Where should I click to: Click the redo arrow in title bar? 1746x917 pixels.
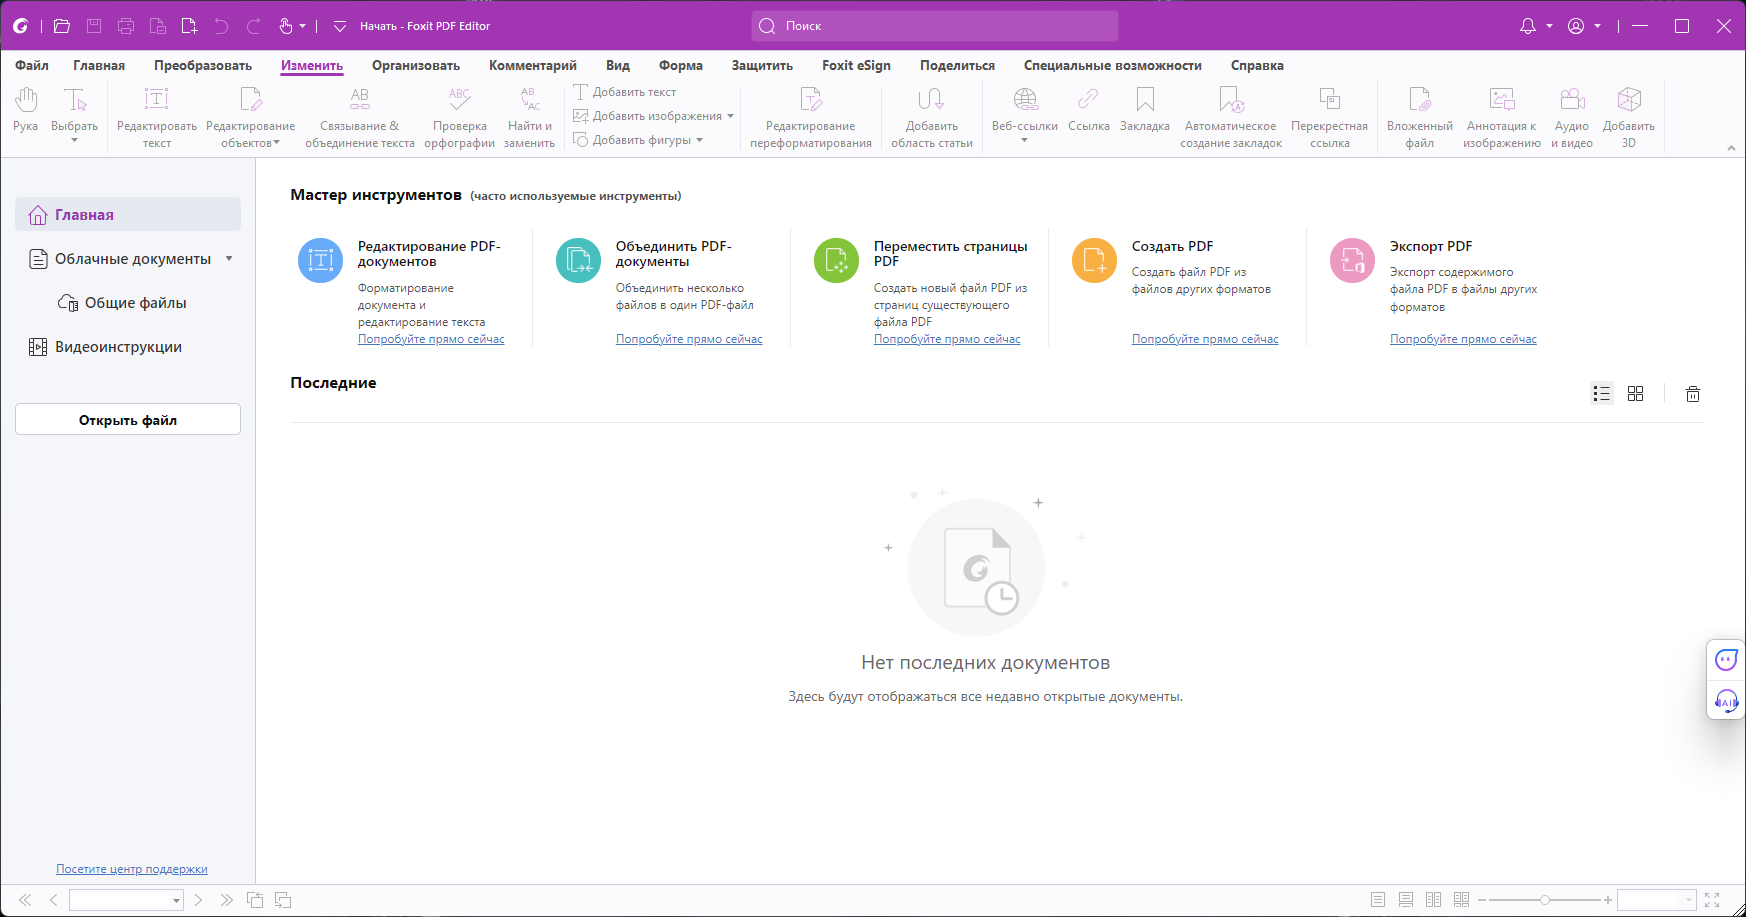coord(254,26)
